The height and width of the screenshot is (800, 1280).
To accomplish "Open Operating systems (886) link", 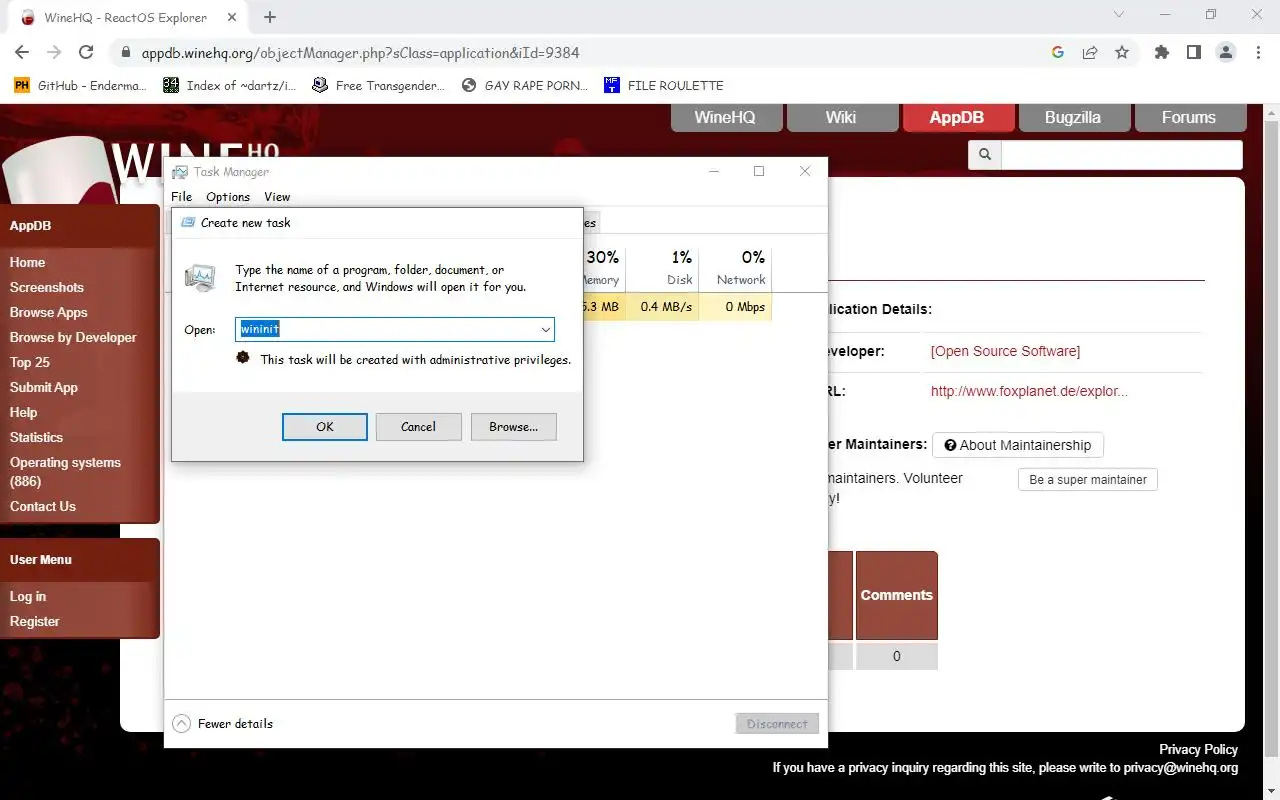I will pyautogui.click(x=65, y=471).
